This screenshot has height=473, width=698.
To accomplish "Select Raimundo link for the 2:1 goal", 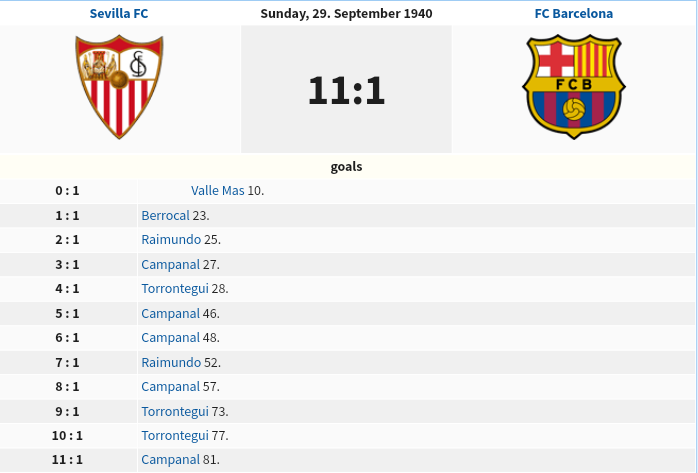I will 171,239.
